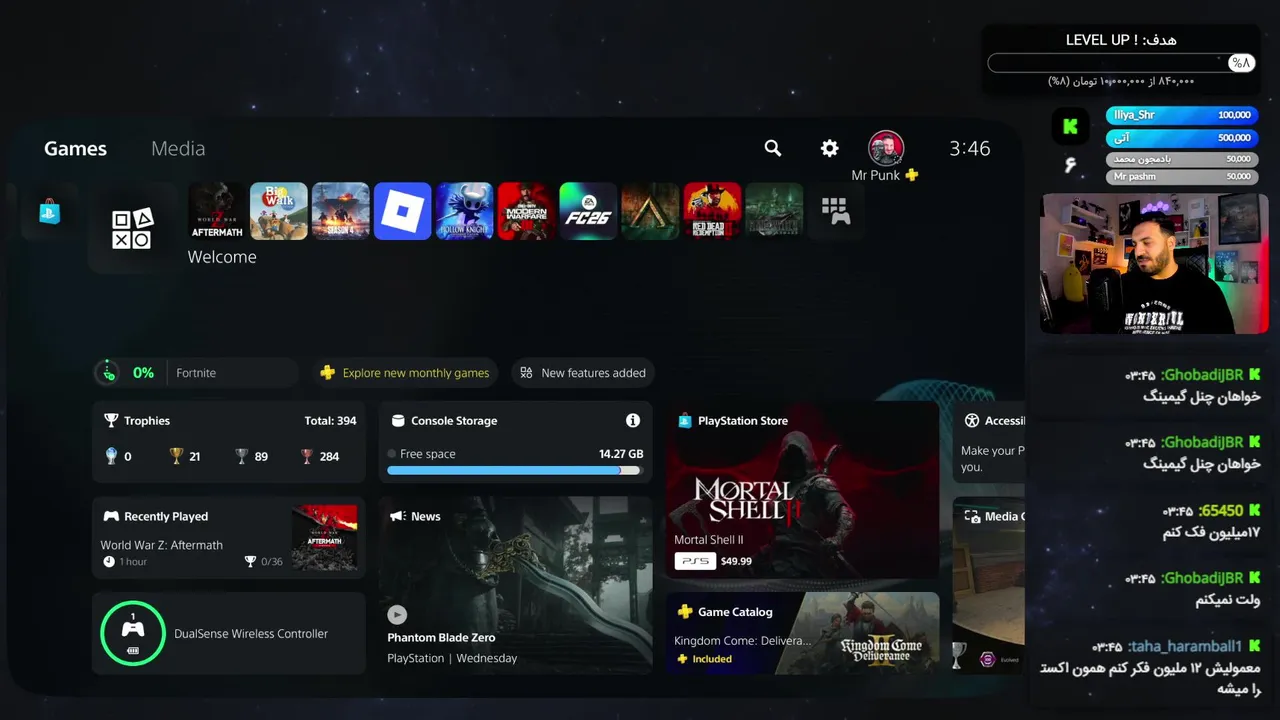Open the Settings gear icon
The height and width of the screenshot is (720, 1280).
830,148
